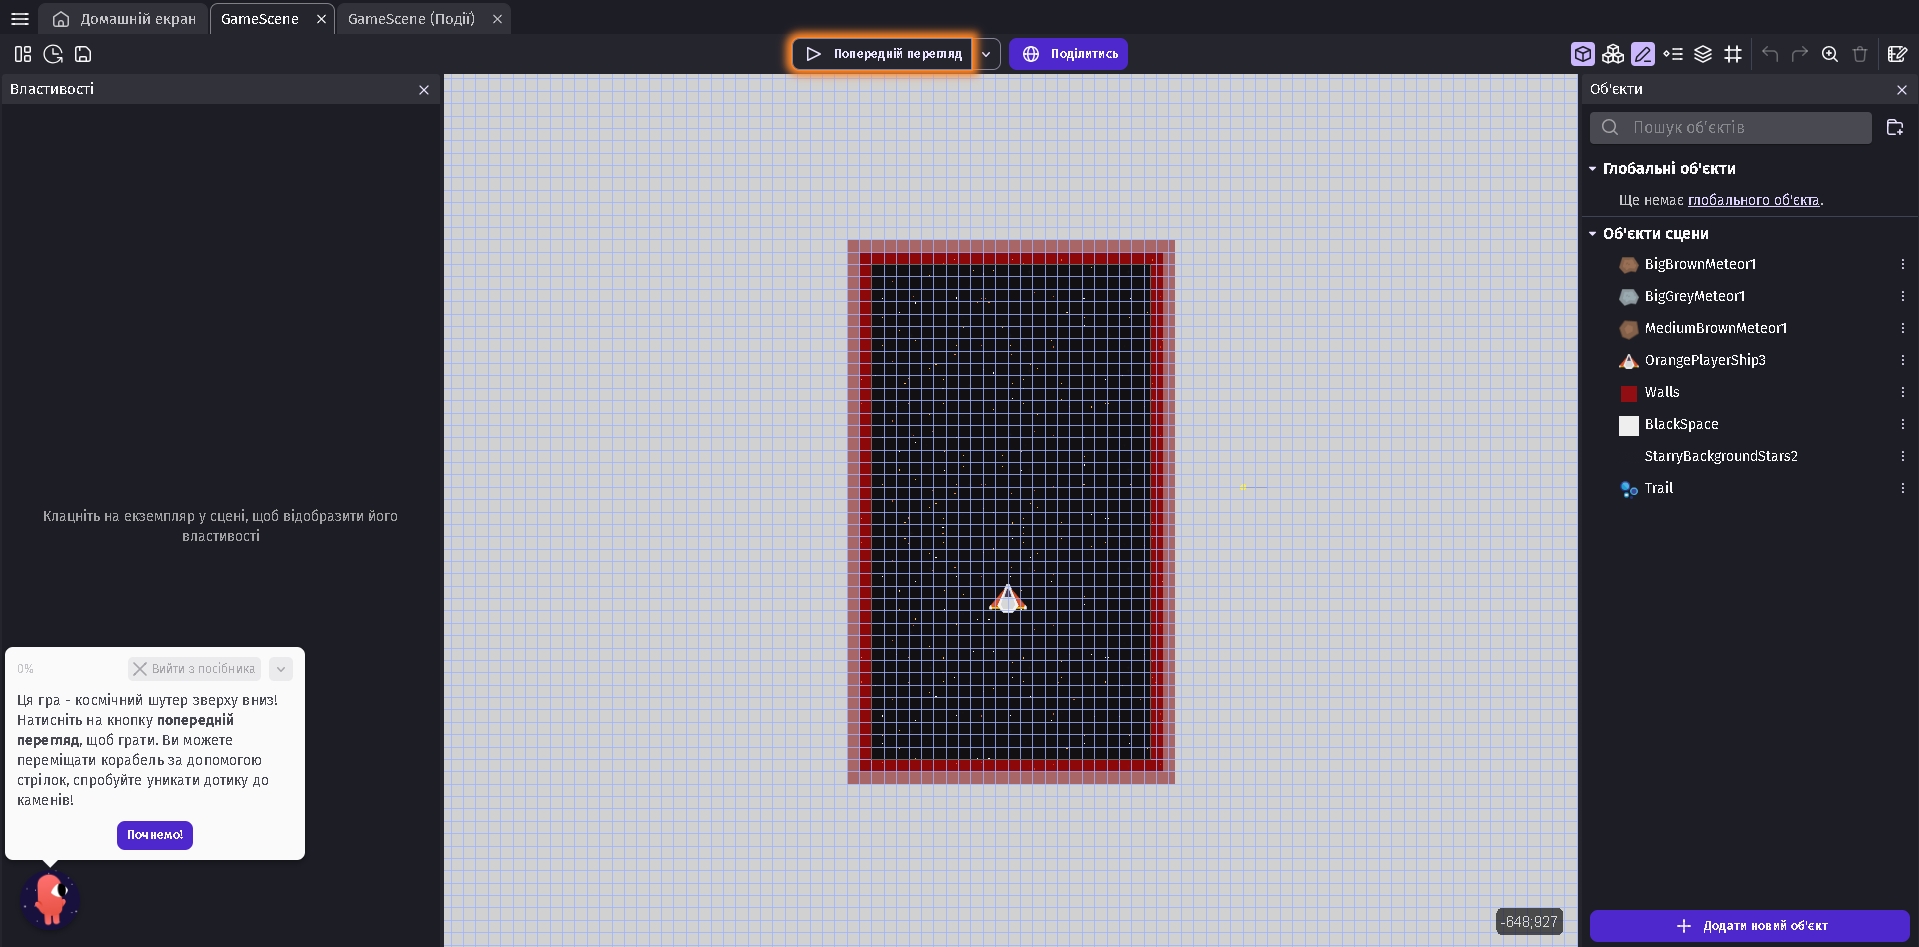Open the project manager panel icon

(23, 54)
